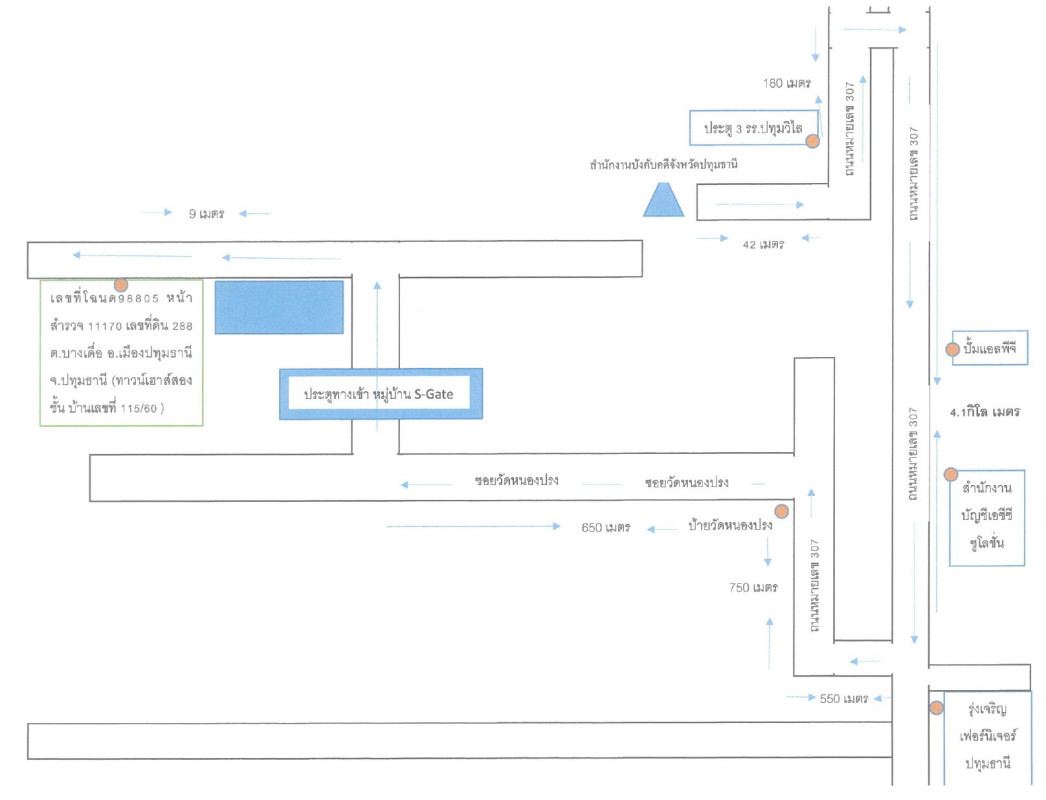Select the 750 เมตร distance label
Viewport: 1046px width, 800px height.
click(x=754, y=588)
